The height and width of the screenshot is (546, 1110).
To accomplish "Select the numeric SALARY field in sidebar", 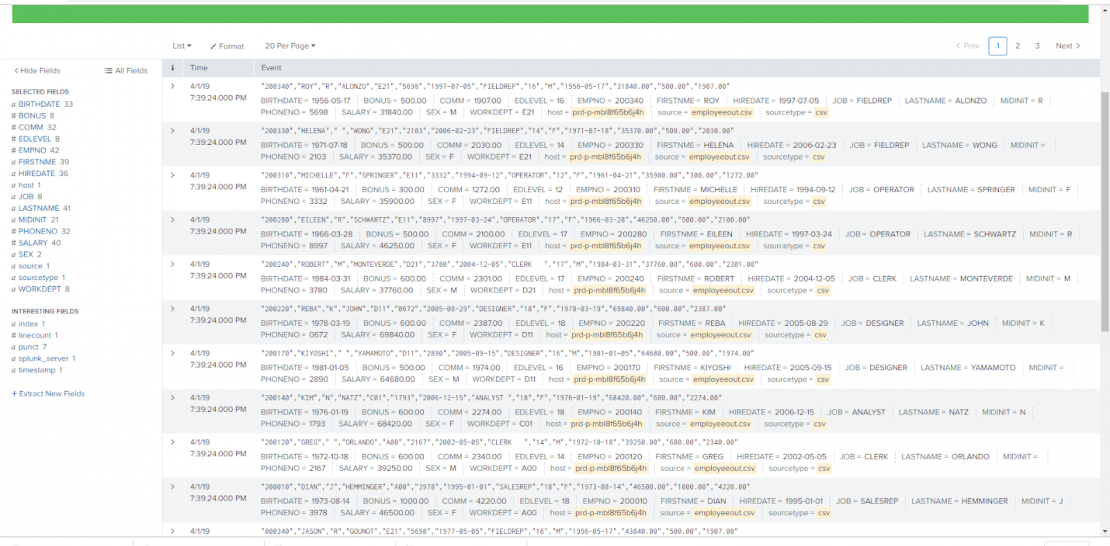I will click(x=40, y=243).
